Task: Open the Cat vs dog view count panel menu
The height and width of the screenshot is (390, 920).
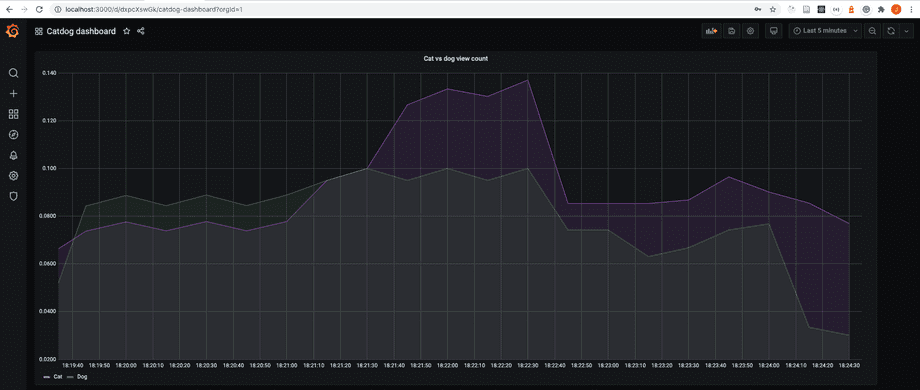Action: tap(455, 59)
